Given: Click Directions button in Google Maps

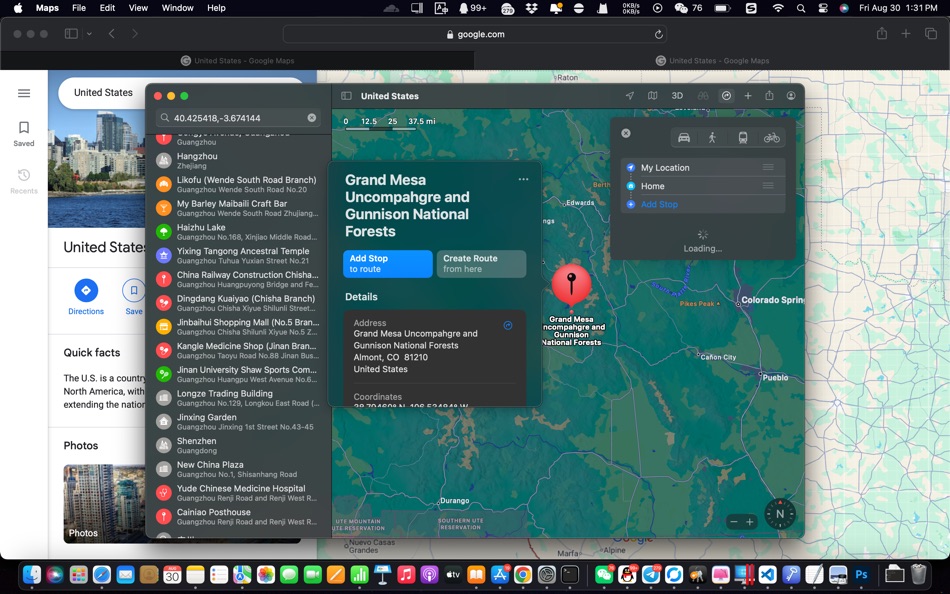Looking at the screenshot, I should click(86, 297).
